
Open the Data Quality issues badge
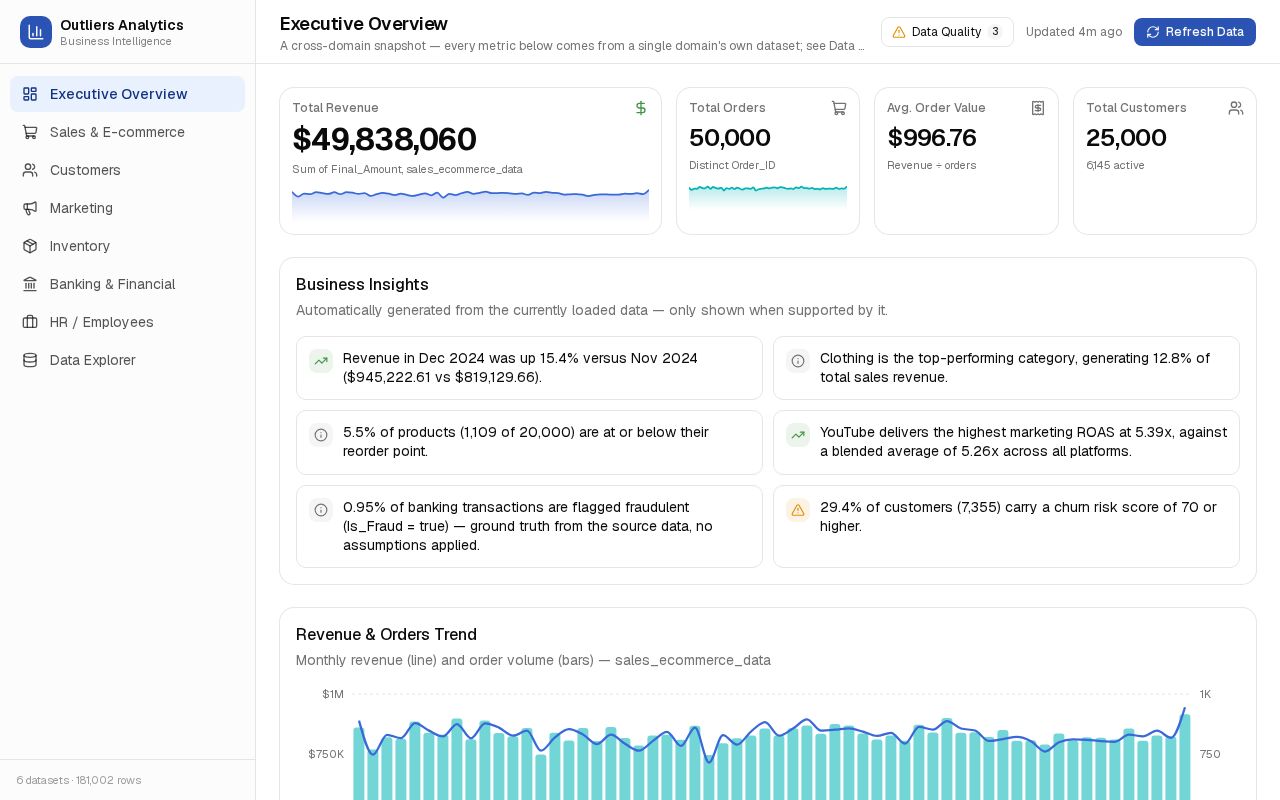(x=947, y=32)
